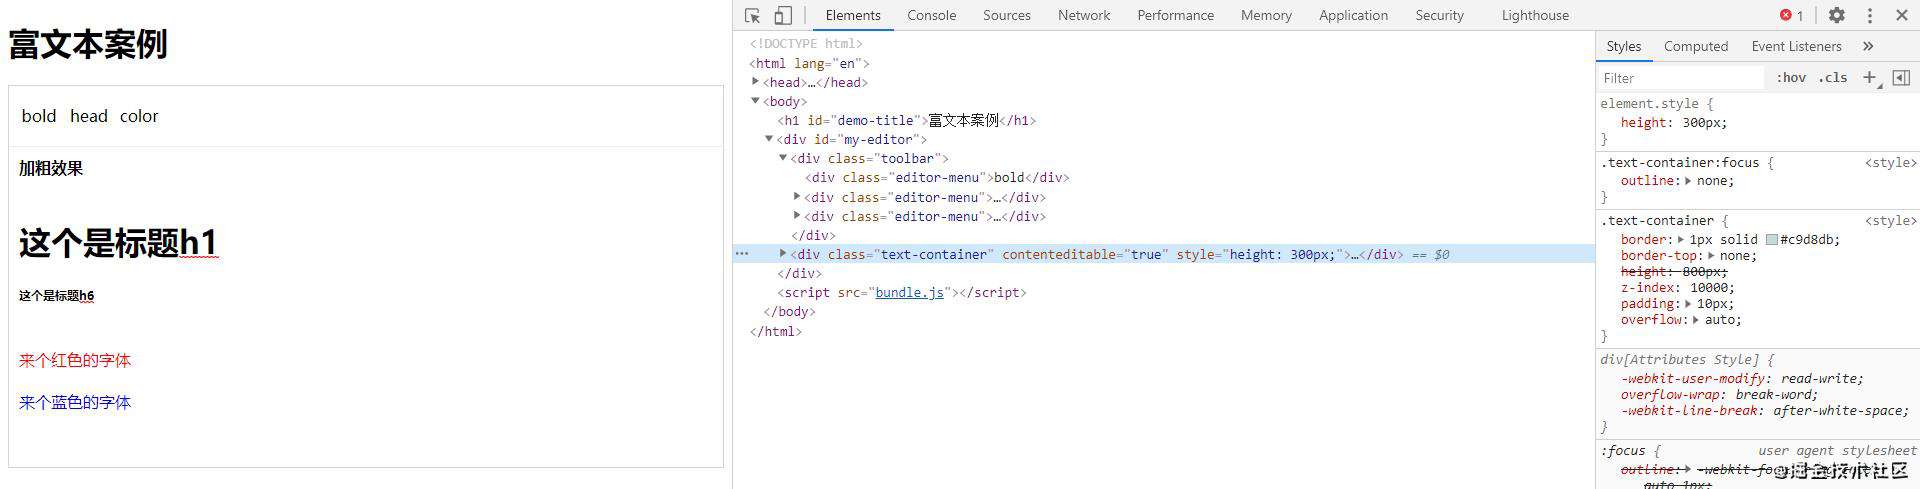Expand the border-top property arrow

click(x=1712, y=256)
